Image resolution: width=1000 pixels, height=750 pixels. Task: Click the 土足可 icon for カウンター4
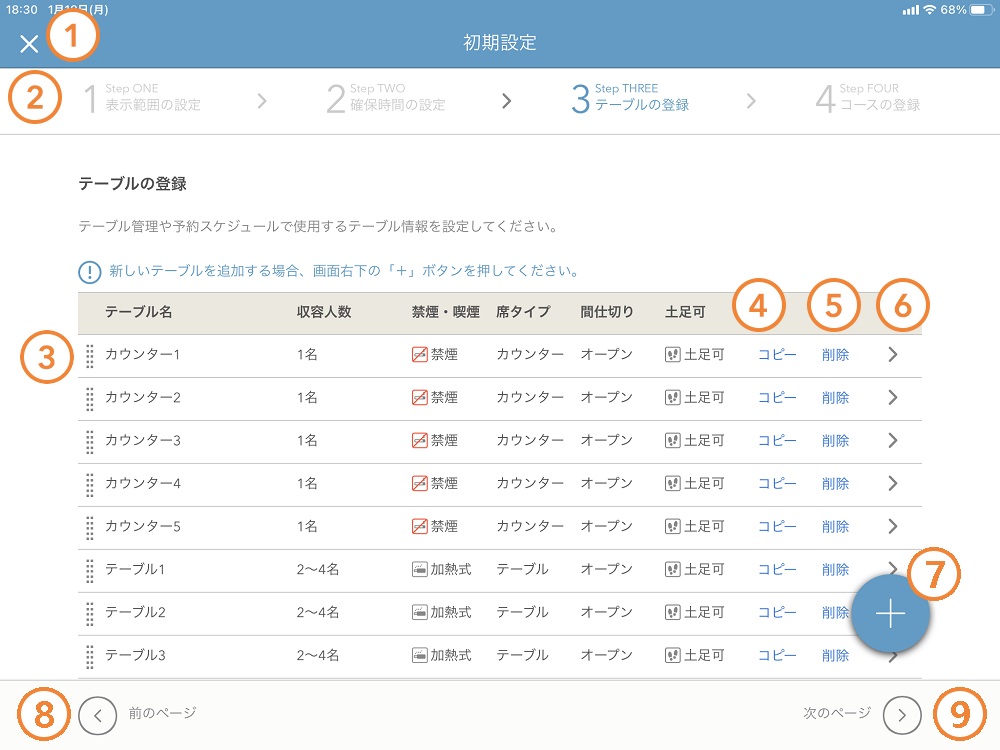click(x=671, y=483)
